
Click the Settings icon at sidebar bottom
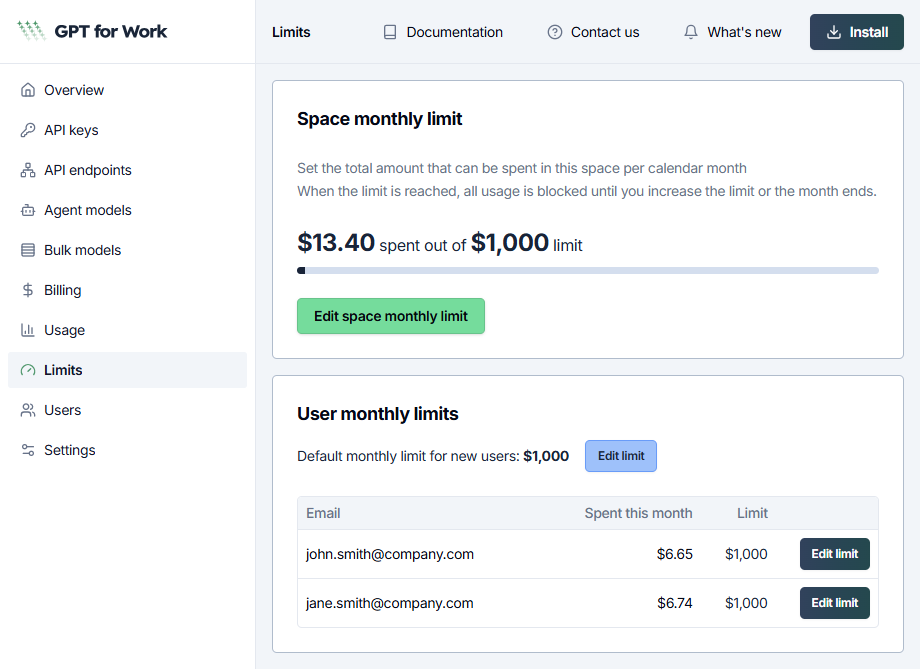(x=27, y=450)
